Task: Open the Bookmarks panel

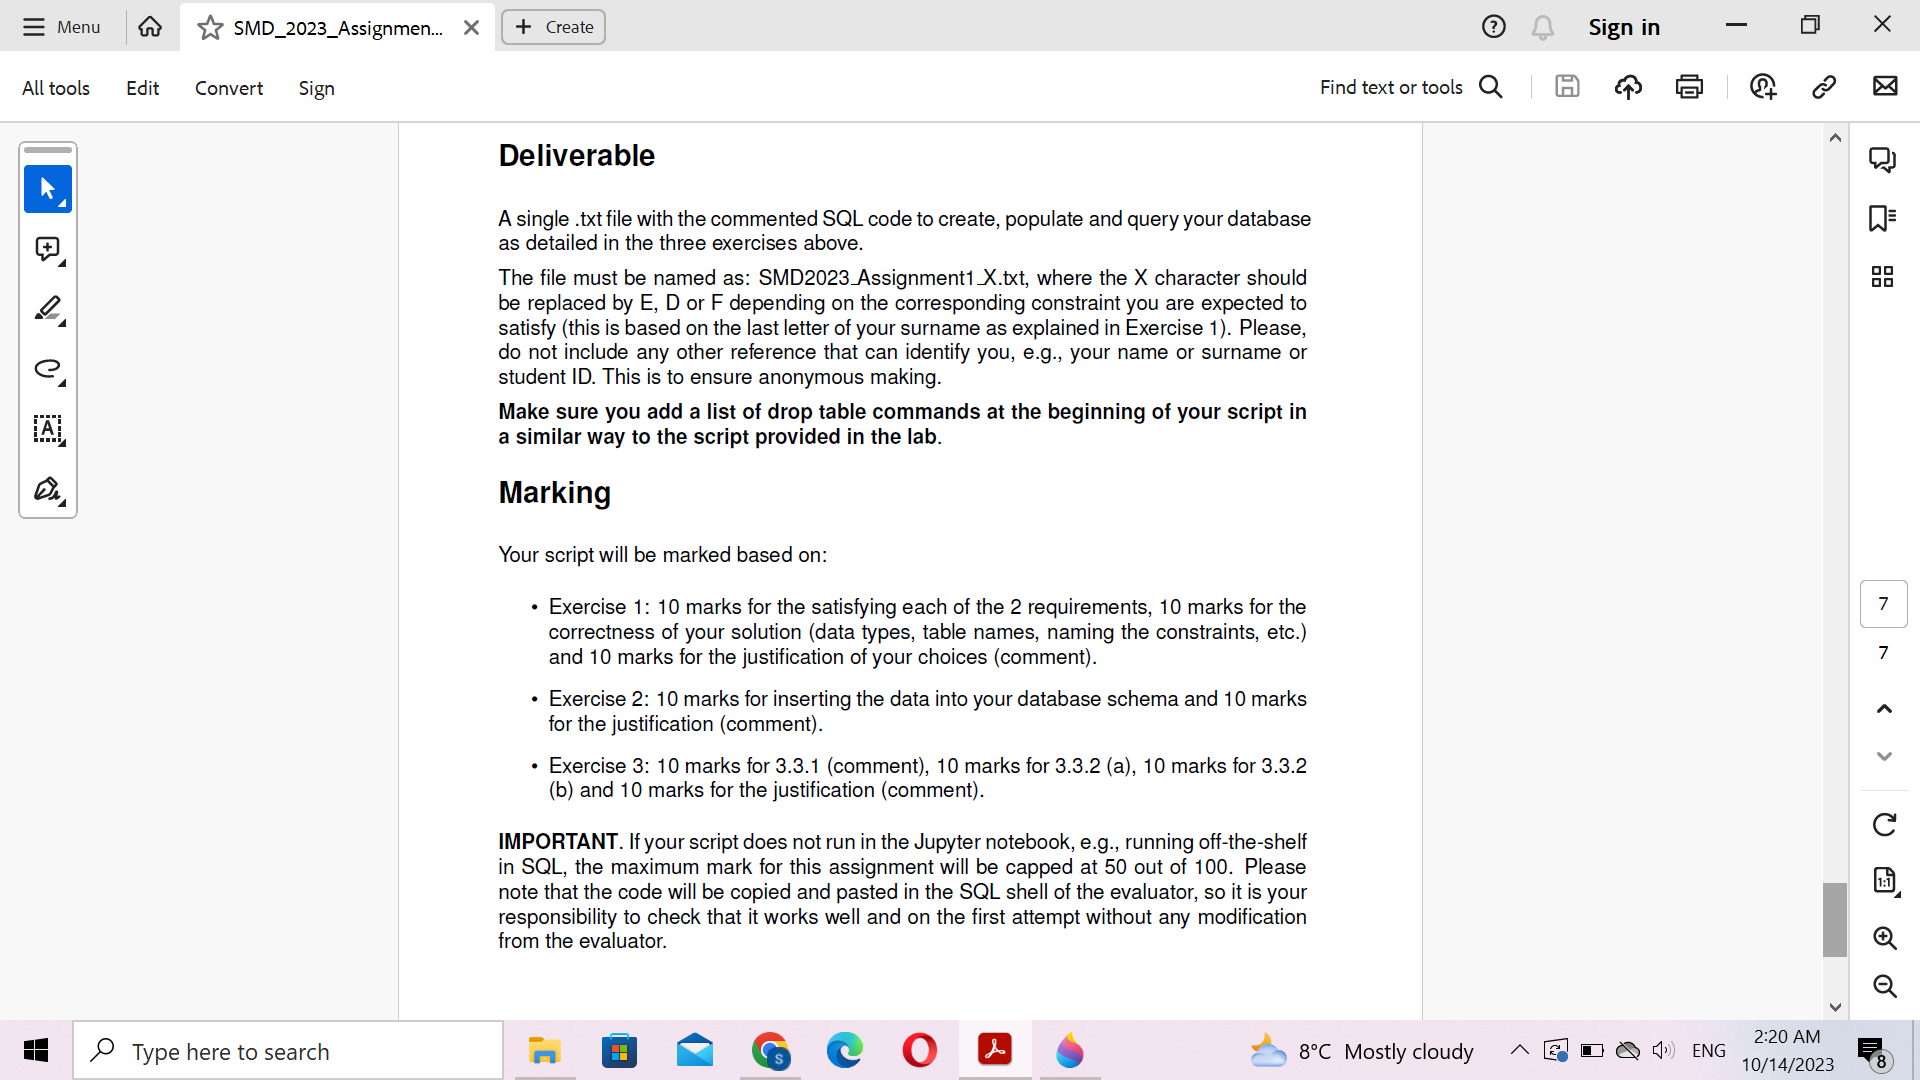Action: (x=1883, y=219)
